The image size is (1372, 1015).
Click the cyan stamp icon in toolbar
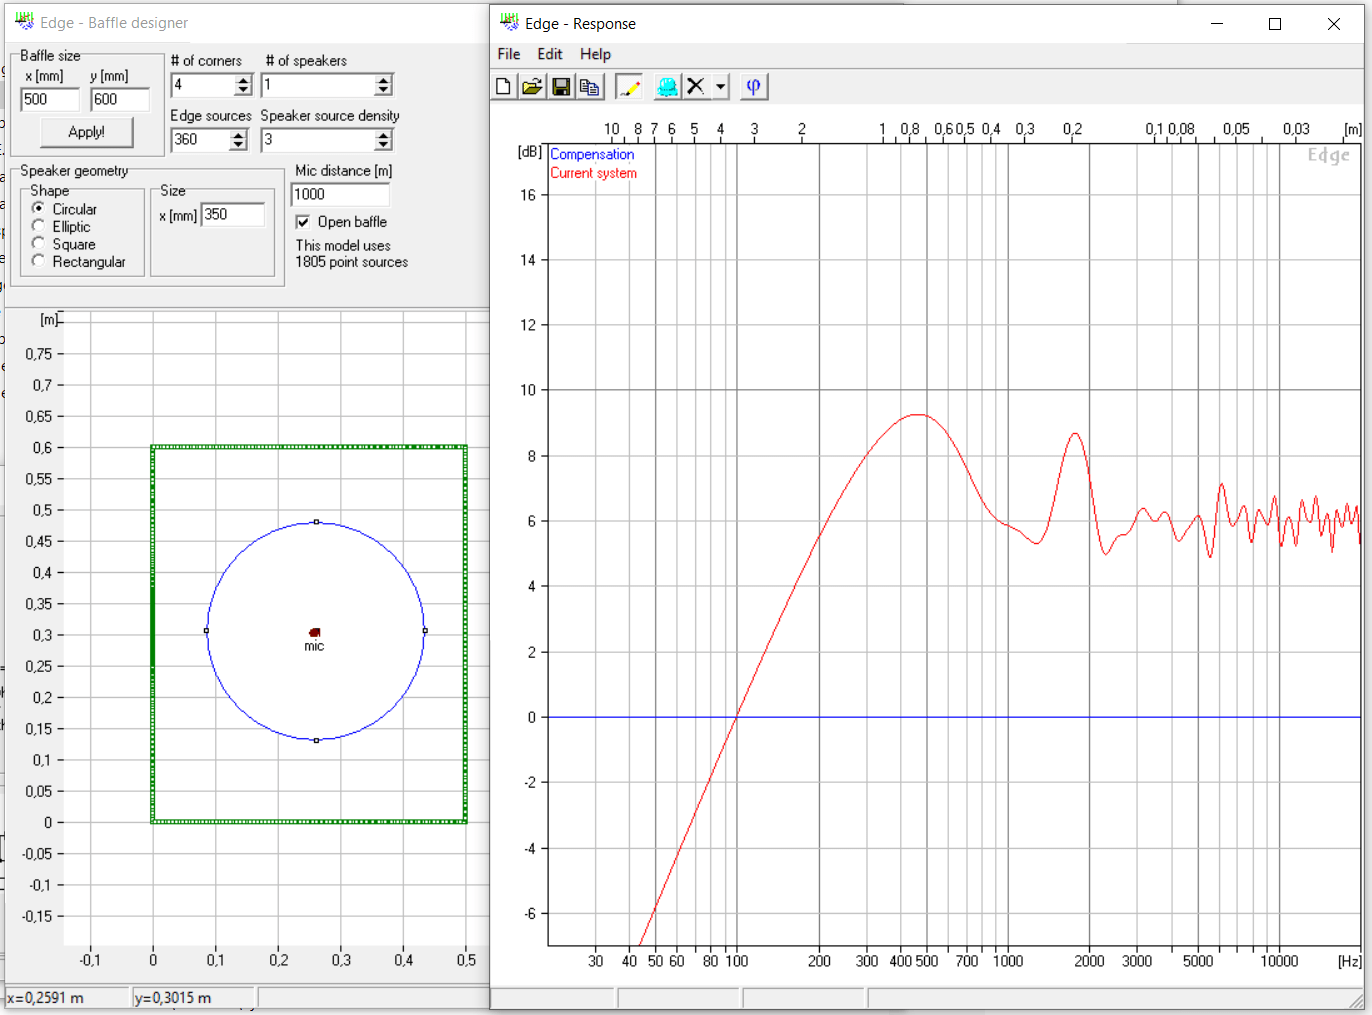click(x=667, y=87)
